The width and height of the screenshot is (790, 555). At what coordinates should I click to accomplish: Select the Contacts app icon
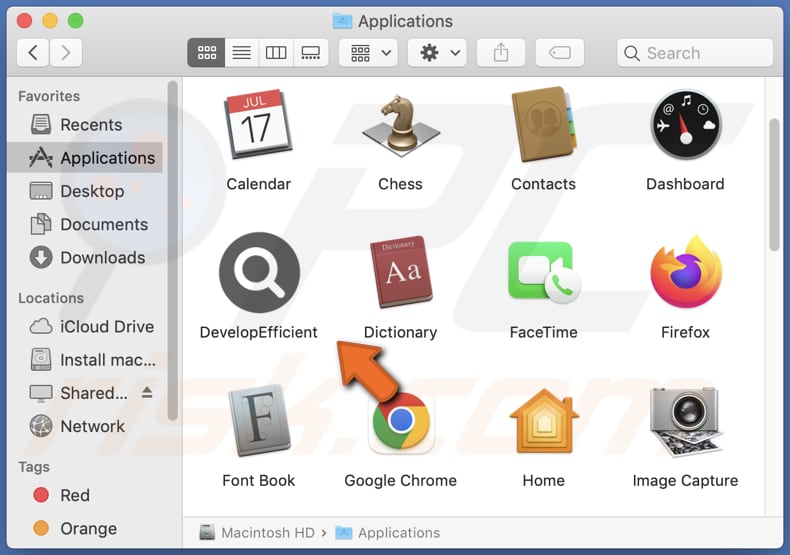(543, 124)
